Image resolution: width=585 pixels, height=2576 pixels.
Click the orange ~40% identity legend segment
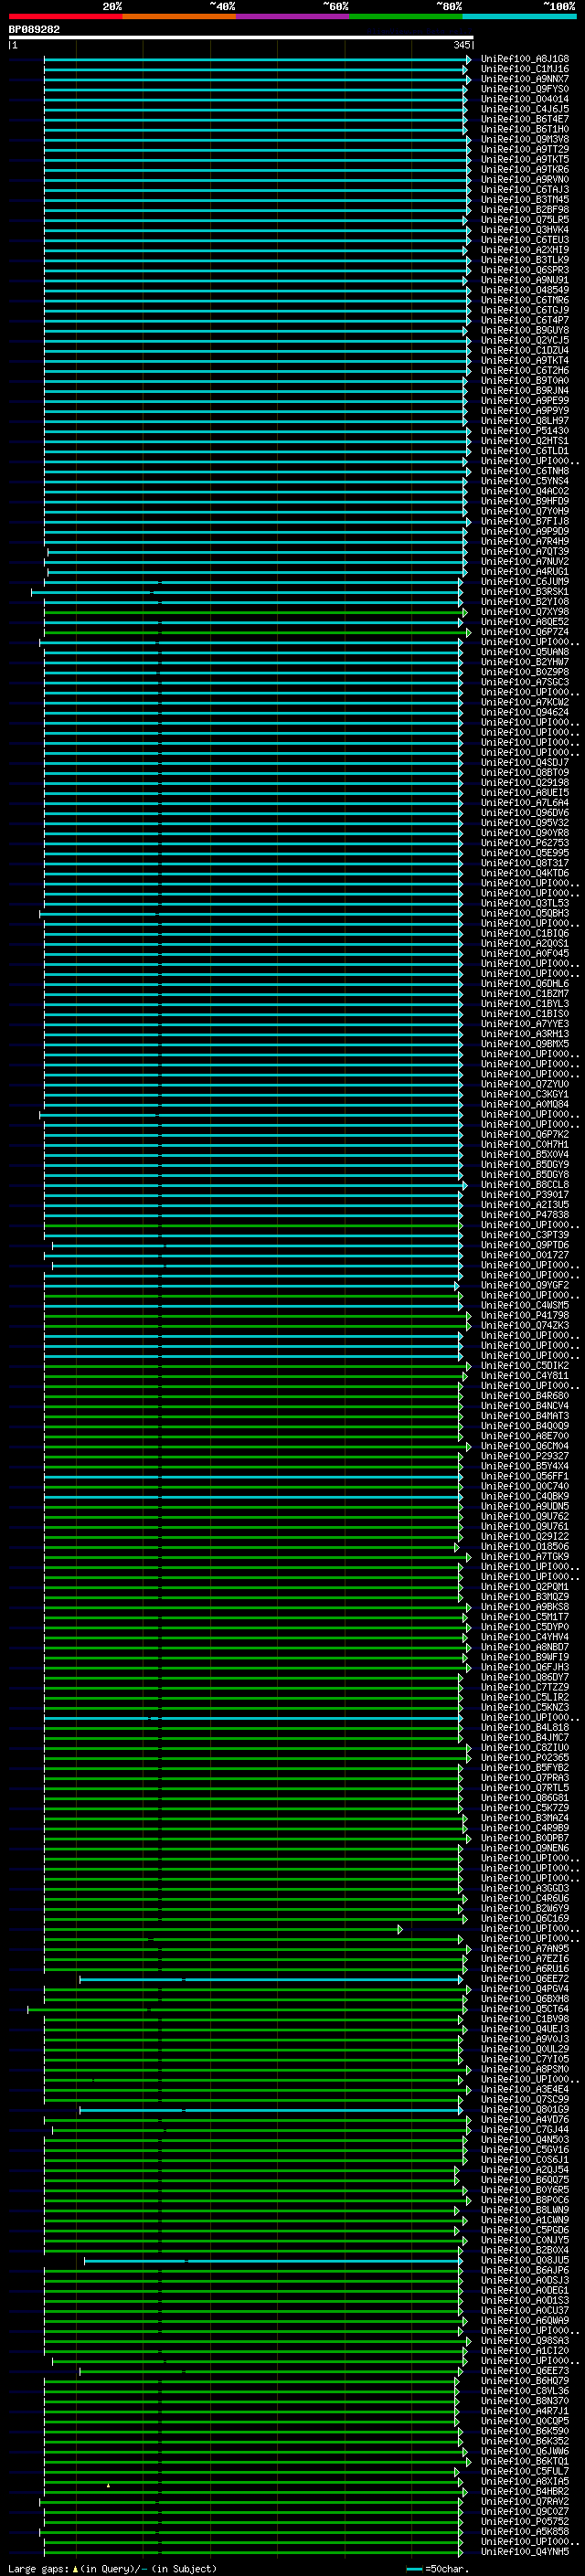[x=179, y=16]
